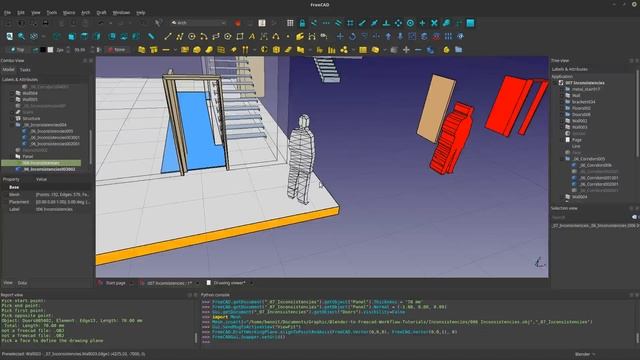The image size is (640, 360).
Task: Select the Draft Rectangle tool
Action: click(x=240, y=36)
